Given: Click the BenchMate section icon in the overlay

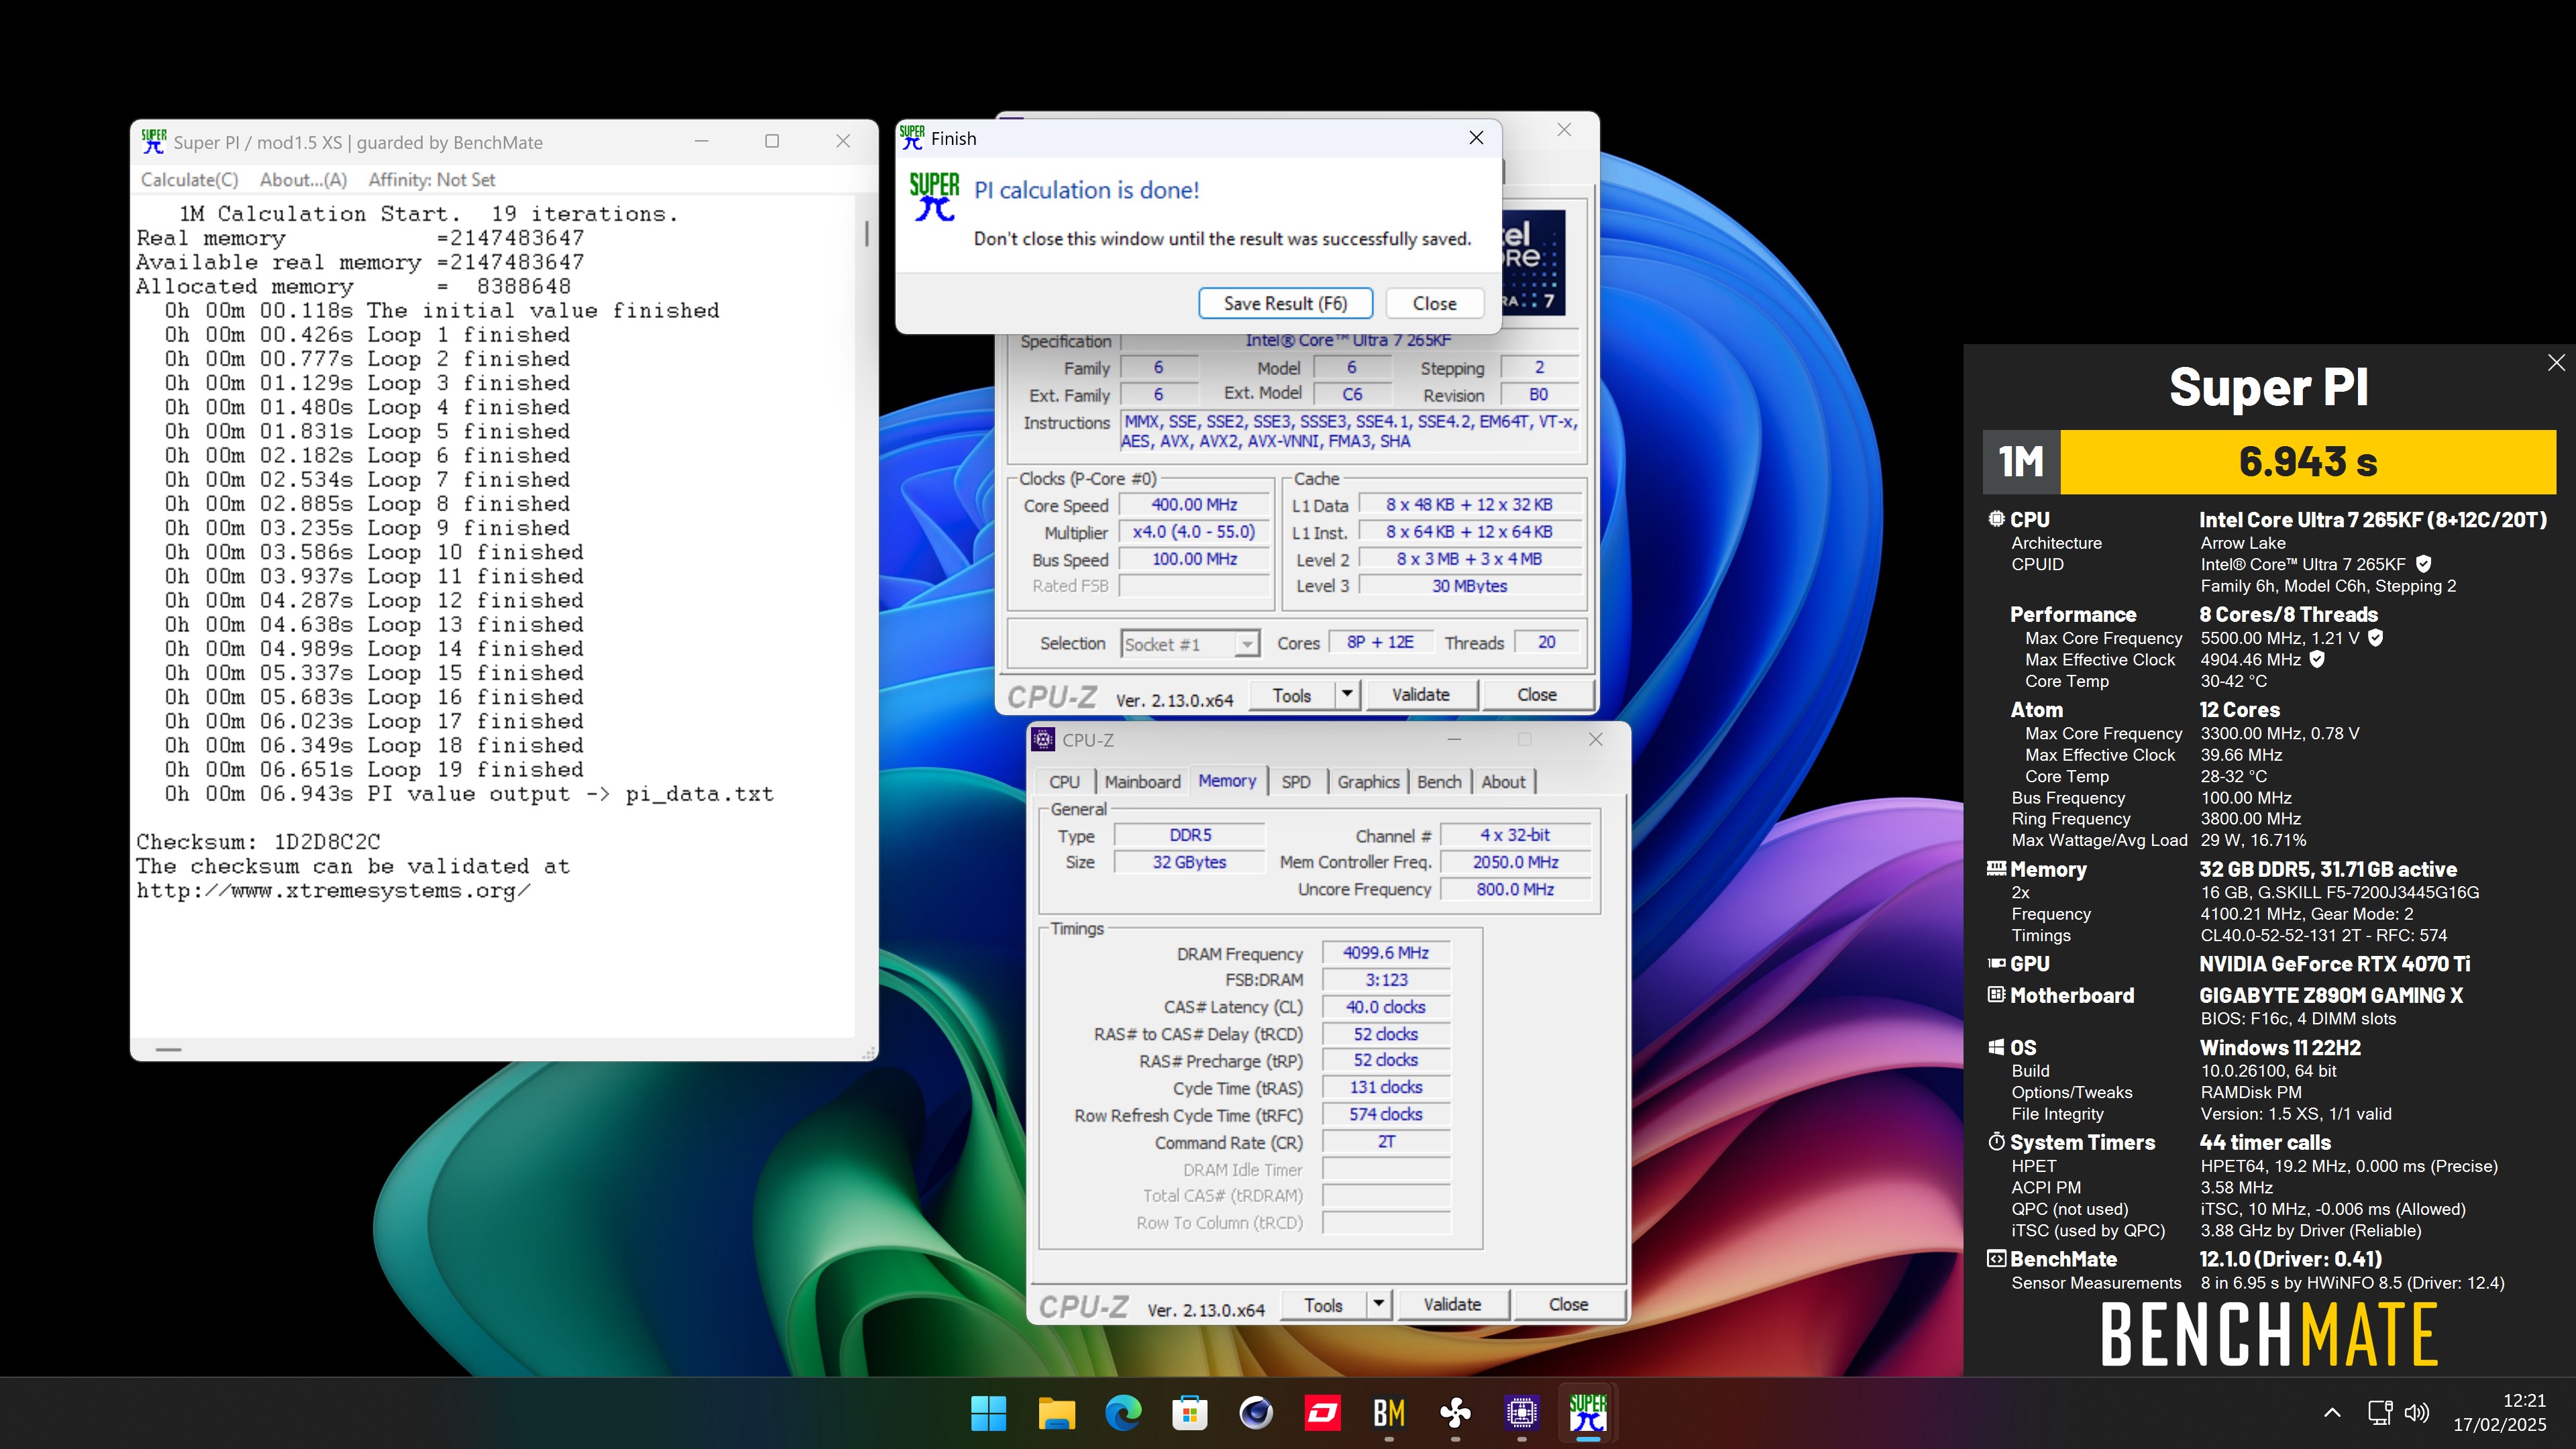Looking at the screenshot, I should click(x=1996, y=1259).
